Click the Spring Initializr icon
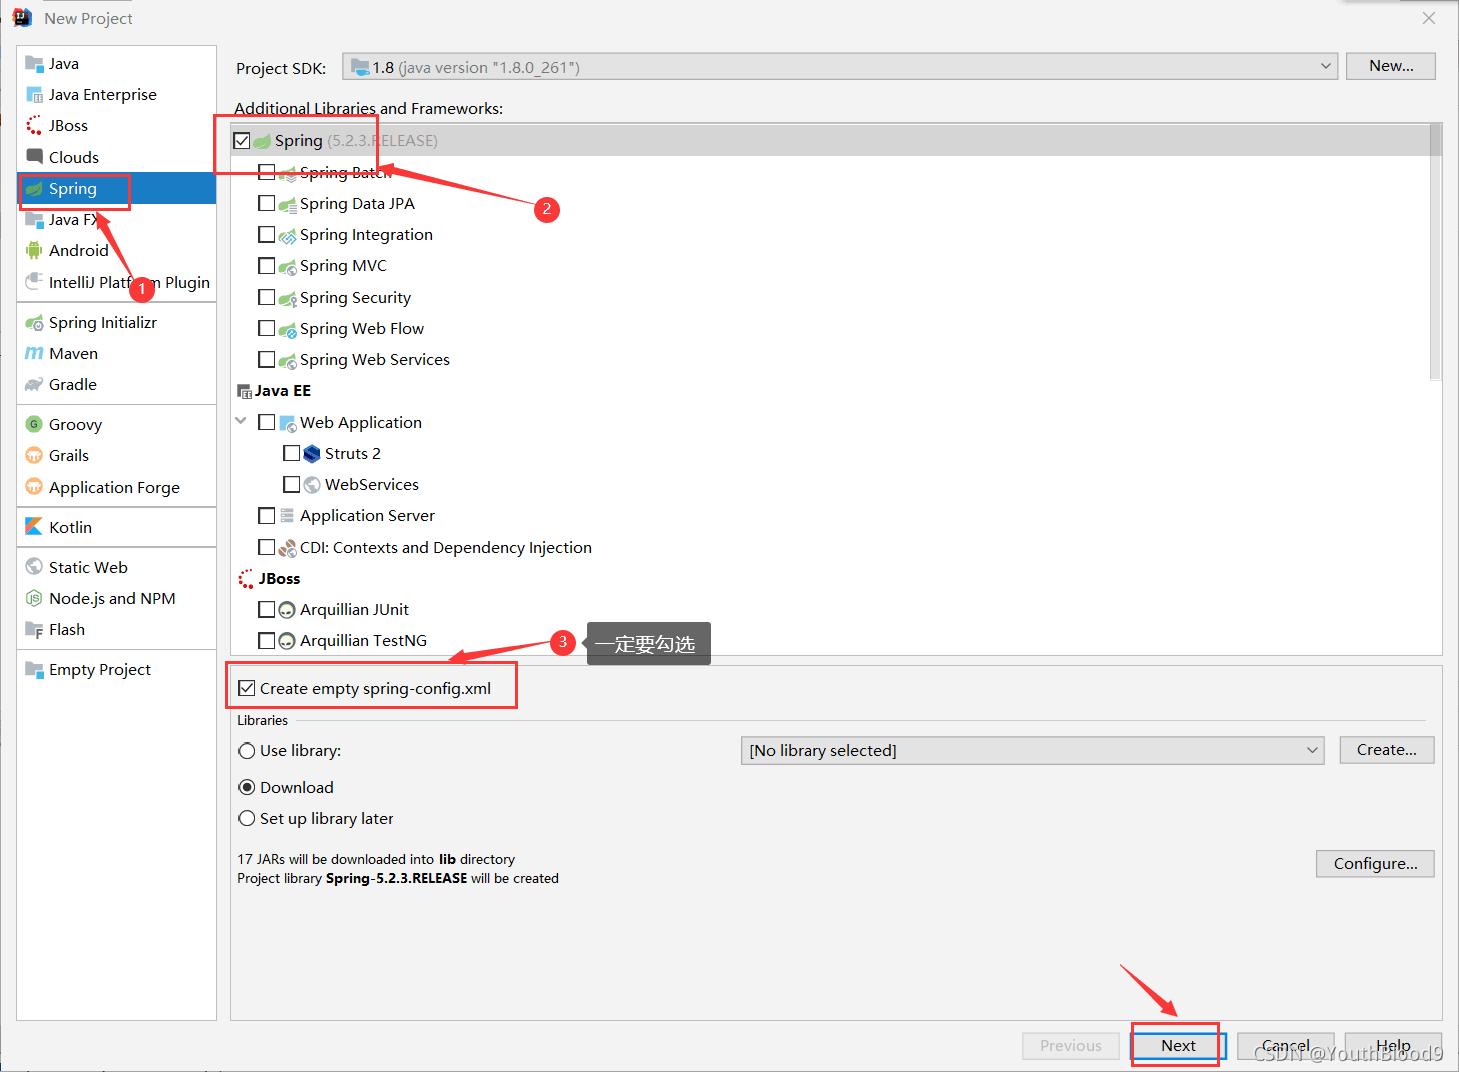Screen dimensions: 1459x1072 click(x=34, y=323)
